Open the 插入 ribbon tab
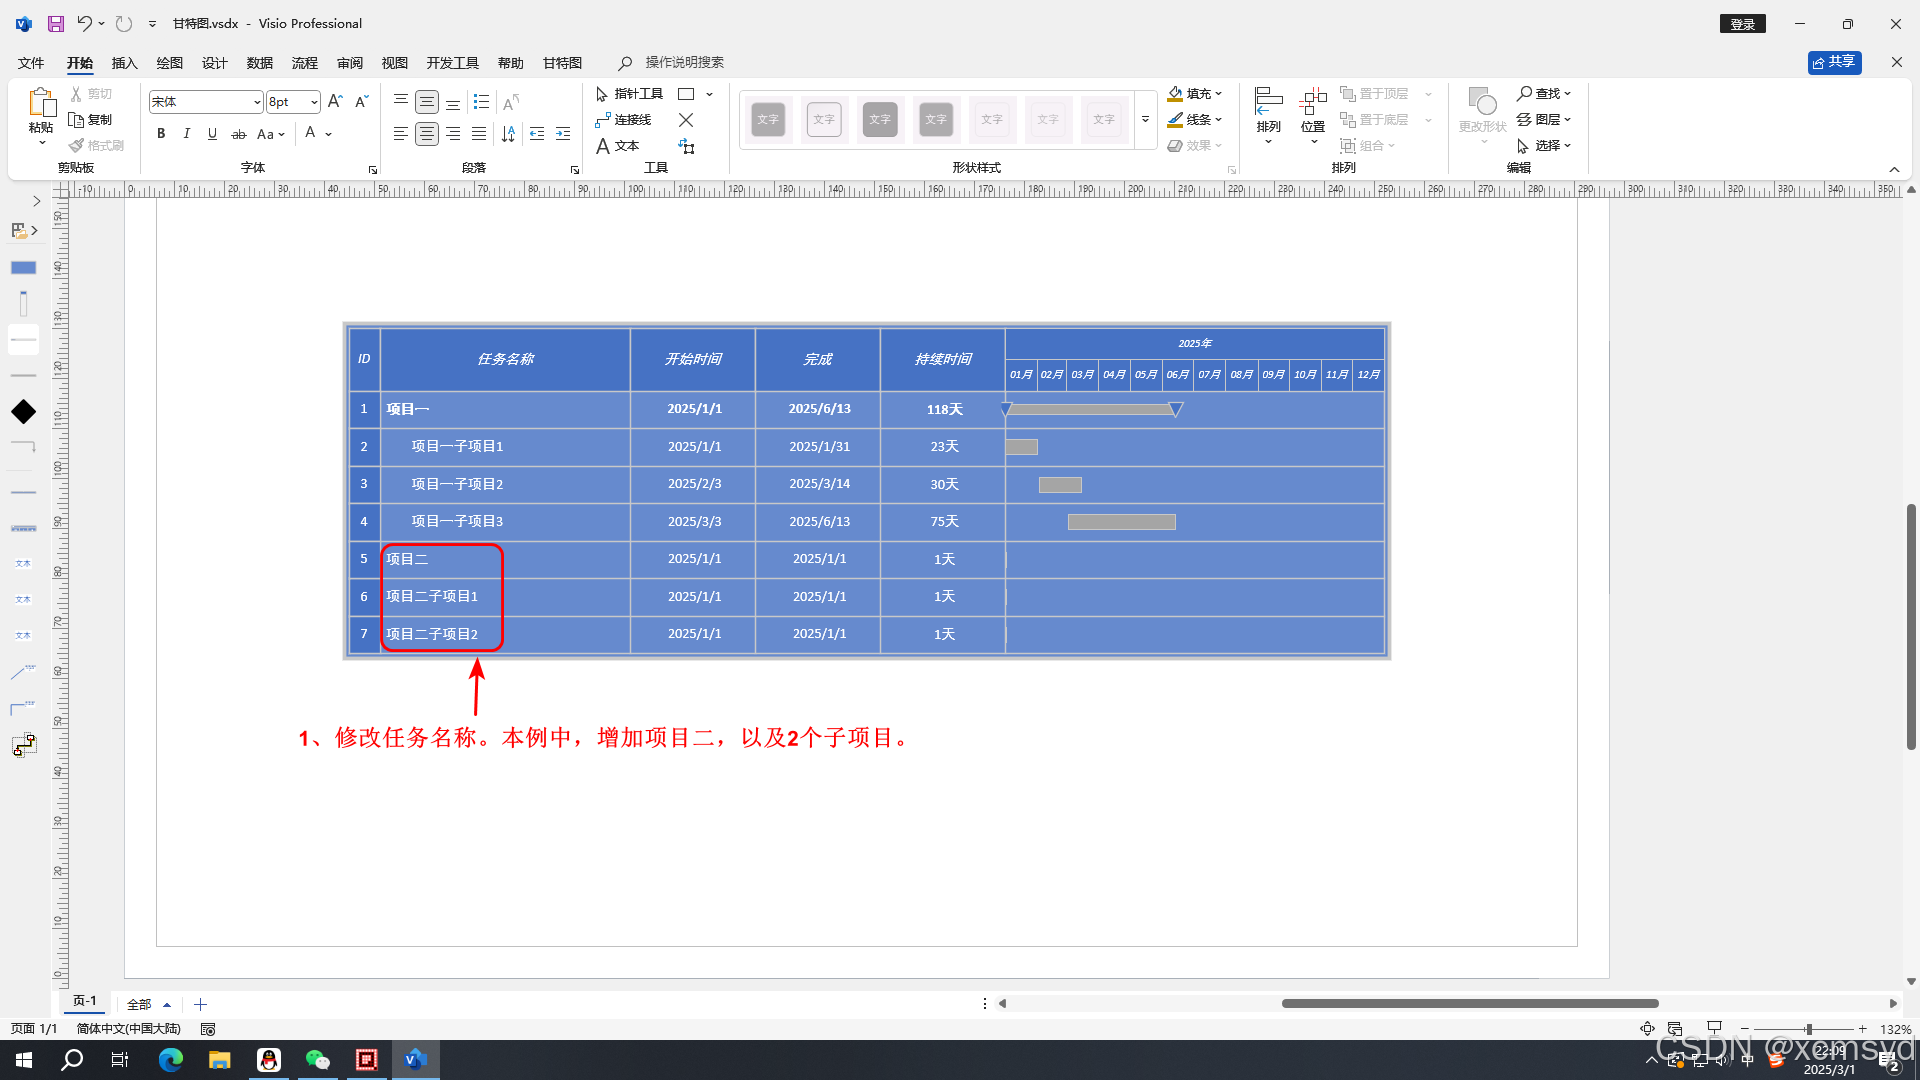 124,63
